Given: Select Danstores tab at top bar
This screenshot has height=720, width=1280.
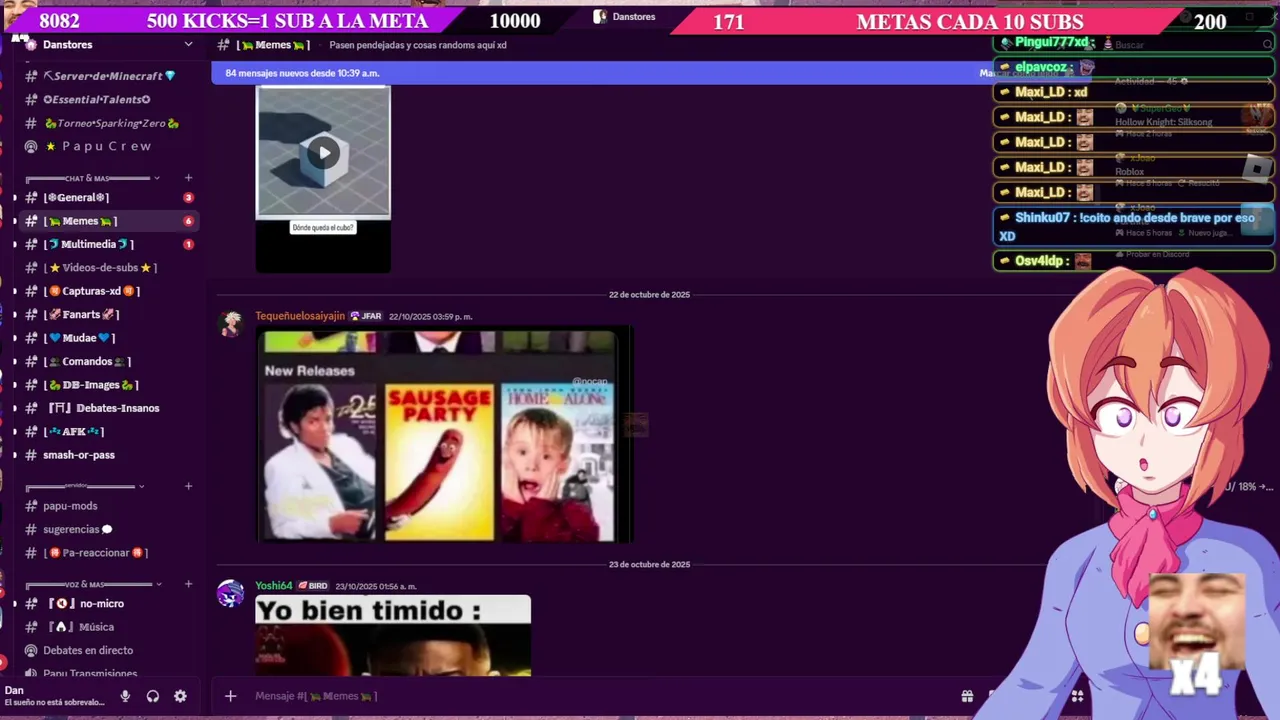Looking at the screenshot, I should point(625,17).
